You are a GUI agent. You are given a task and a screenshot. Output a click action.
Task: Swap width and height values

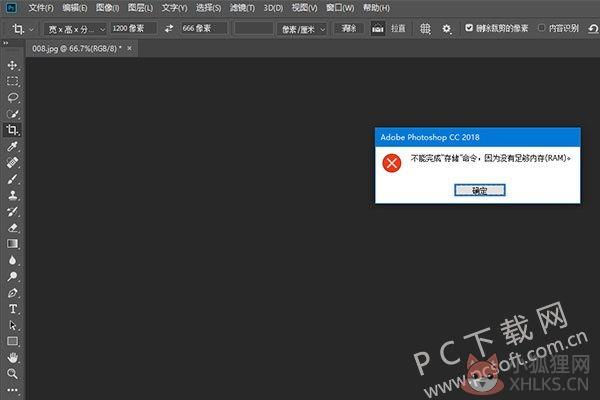pos(169,28)
